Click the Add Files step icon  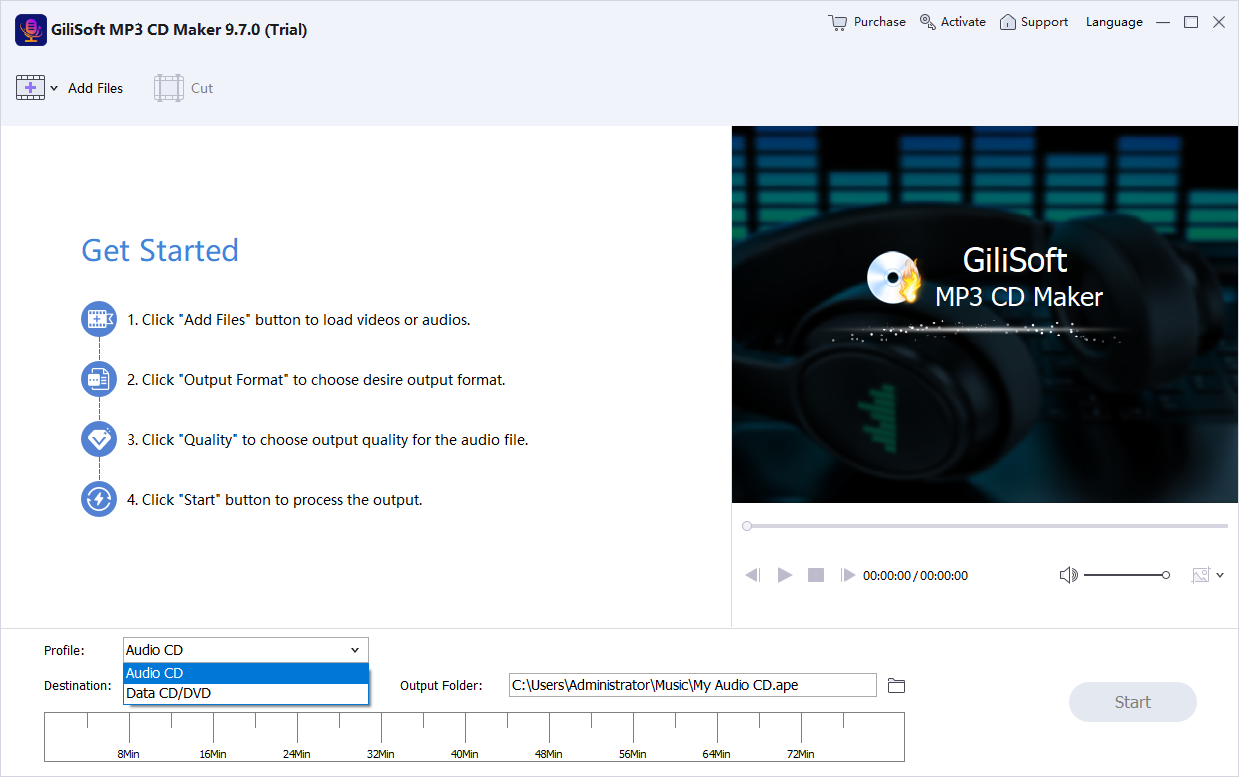[x=99, y=320]
